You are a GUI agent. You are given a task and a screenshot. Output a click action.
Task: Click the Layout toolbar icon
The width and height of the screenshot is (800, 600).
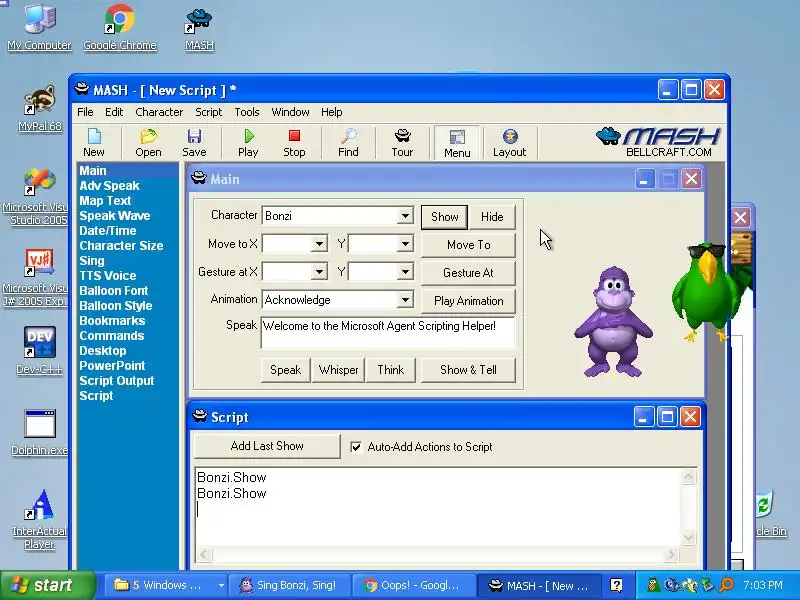[x=510, y=143]
